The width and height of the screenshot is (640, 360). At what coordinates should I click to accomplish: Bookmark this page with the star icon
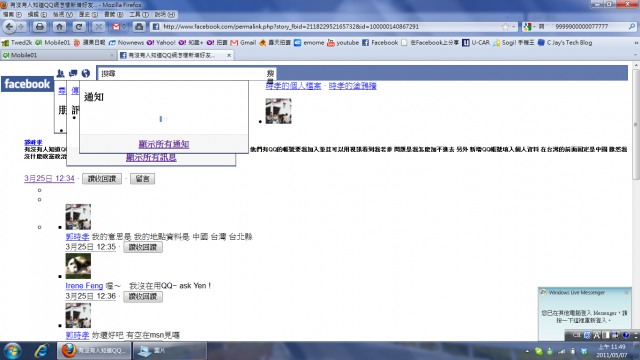click(505, 27)
